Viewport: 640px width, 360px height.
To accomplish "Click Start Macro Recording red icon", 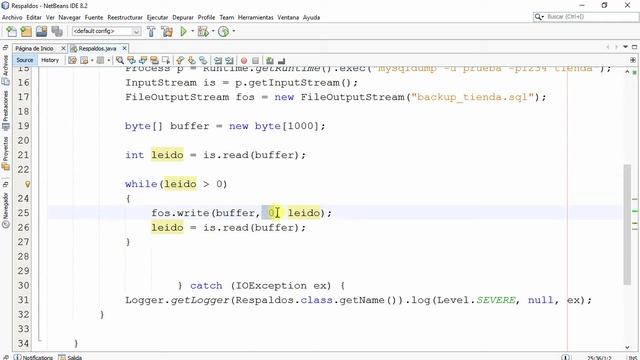I will [x=244, y=60].
